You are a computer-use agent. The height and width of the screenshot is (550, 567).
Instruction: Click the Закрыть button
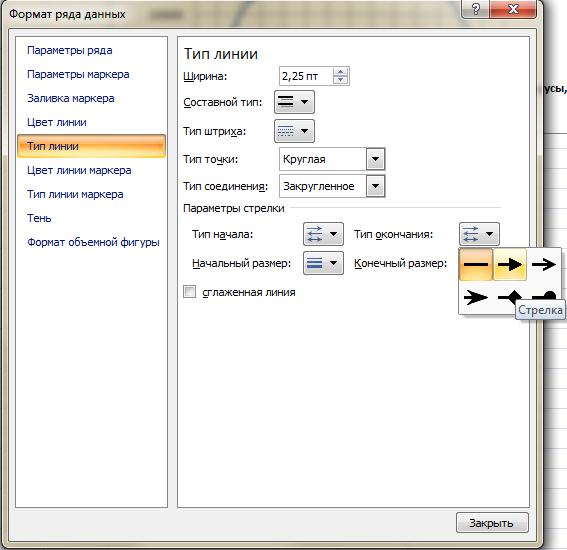pyautogui.click(x=492, y=523)
